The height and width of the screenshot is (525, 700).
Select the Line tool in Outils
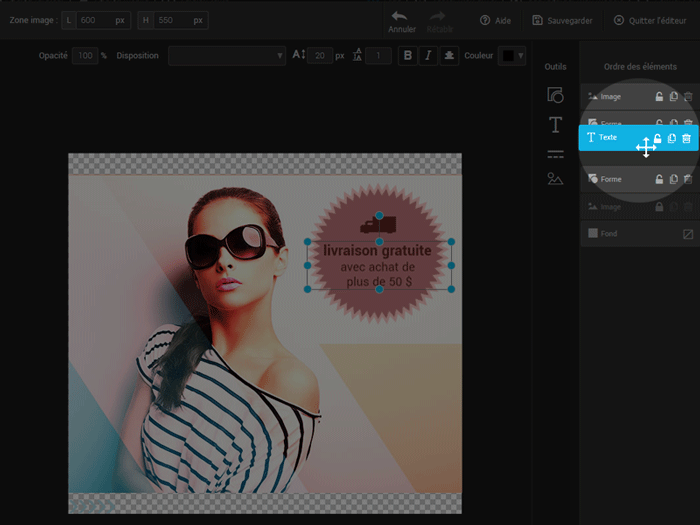tap(555, 154)
